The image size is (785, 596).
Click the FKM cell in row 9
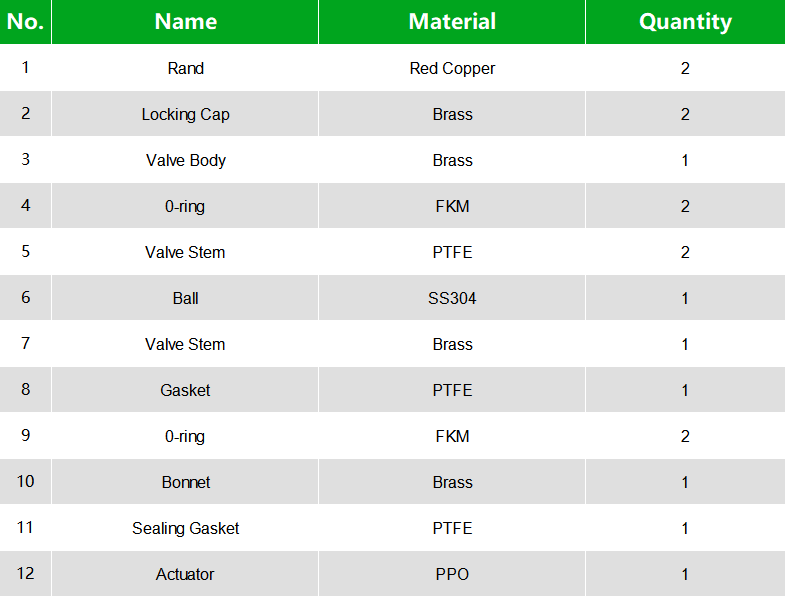(452, 436)
